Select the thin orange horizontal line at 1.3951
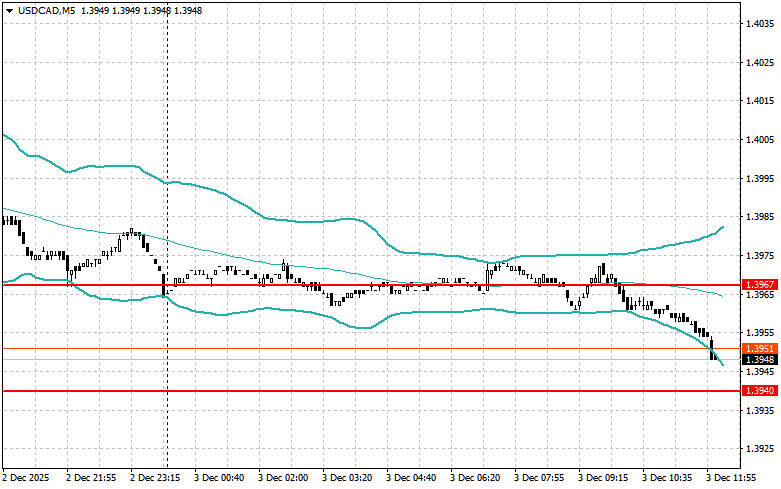The image size is (781, 489). 372,349
